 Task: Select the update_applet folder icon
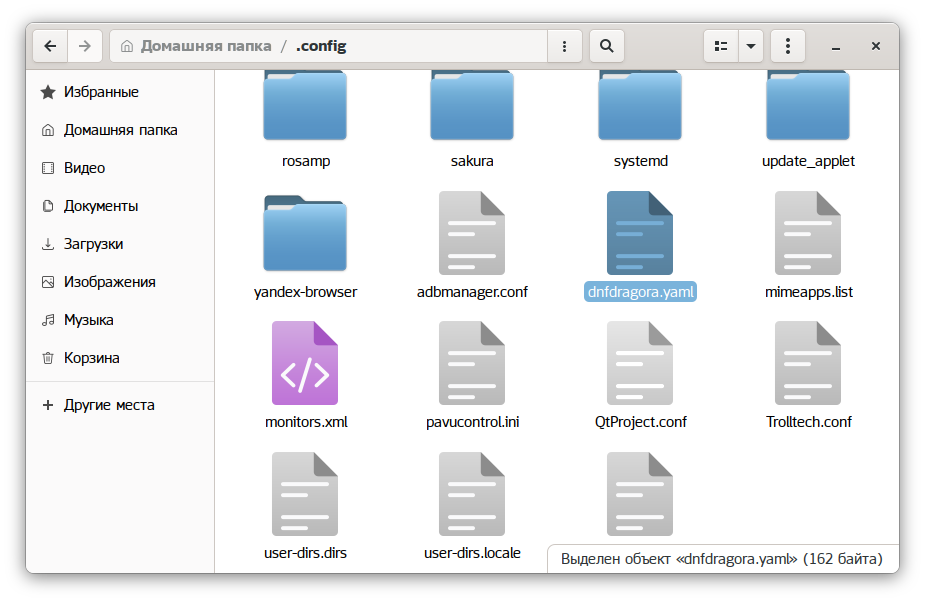coord(808,105)
